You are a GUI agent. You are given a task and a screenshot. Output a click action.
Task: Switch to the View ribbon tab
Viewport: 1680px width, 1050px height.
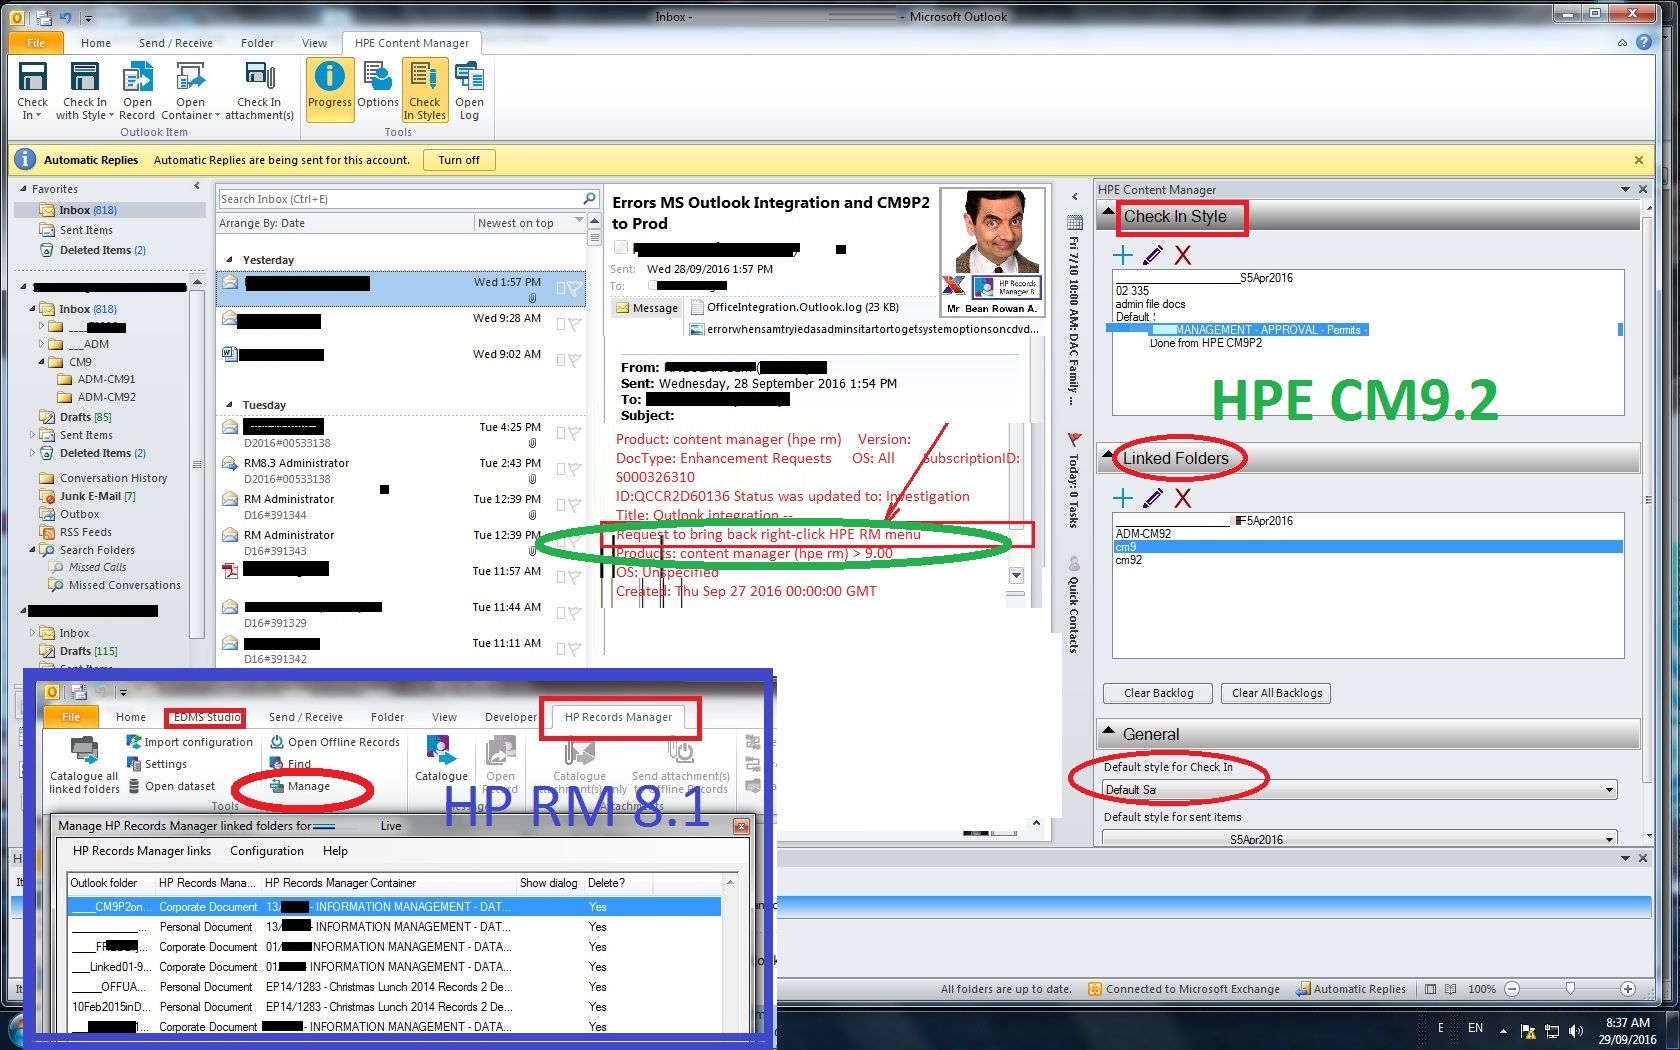pos(314,43)
